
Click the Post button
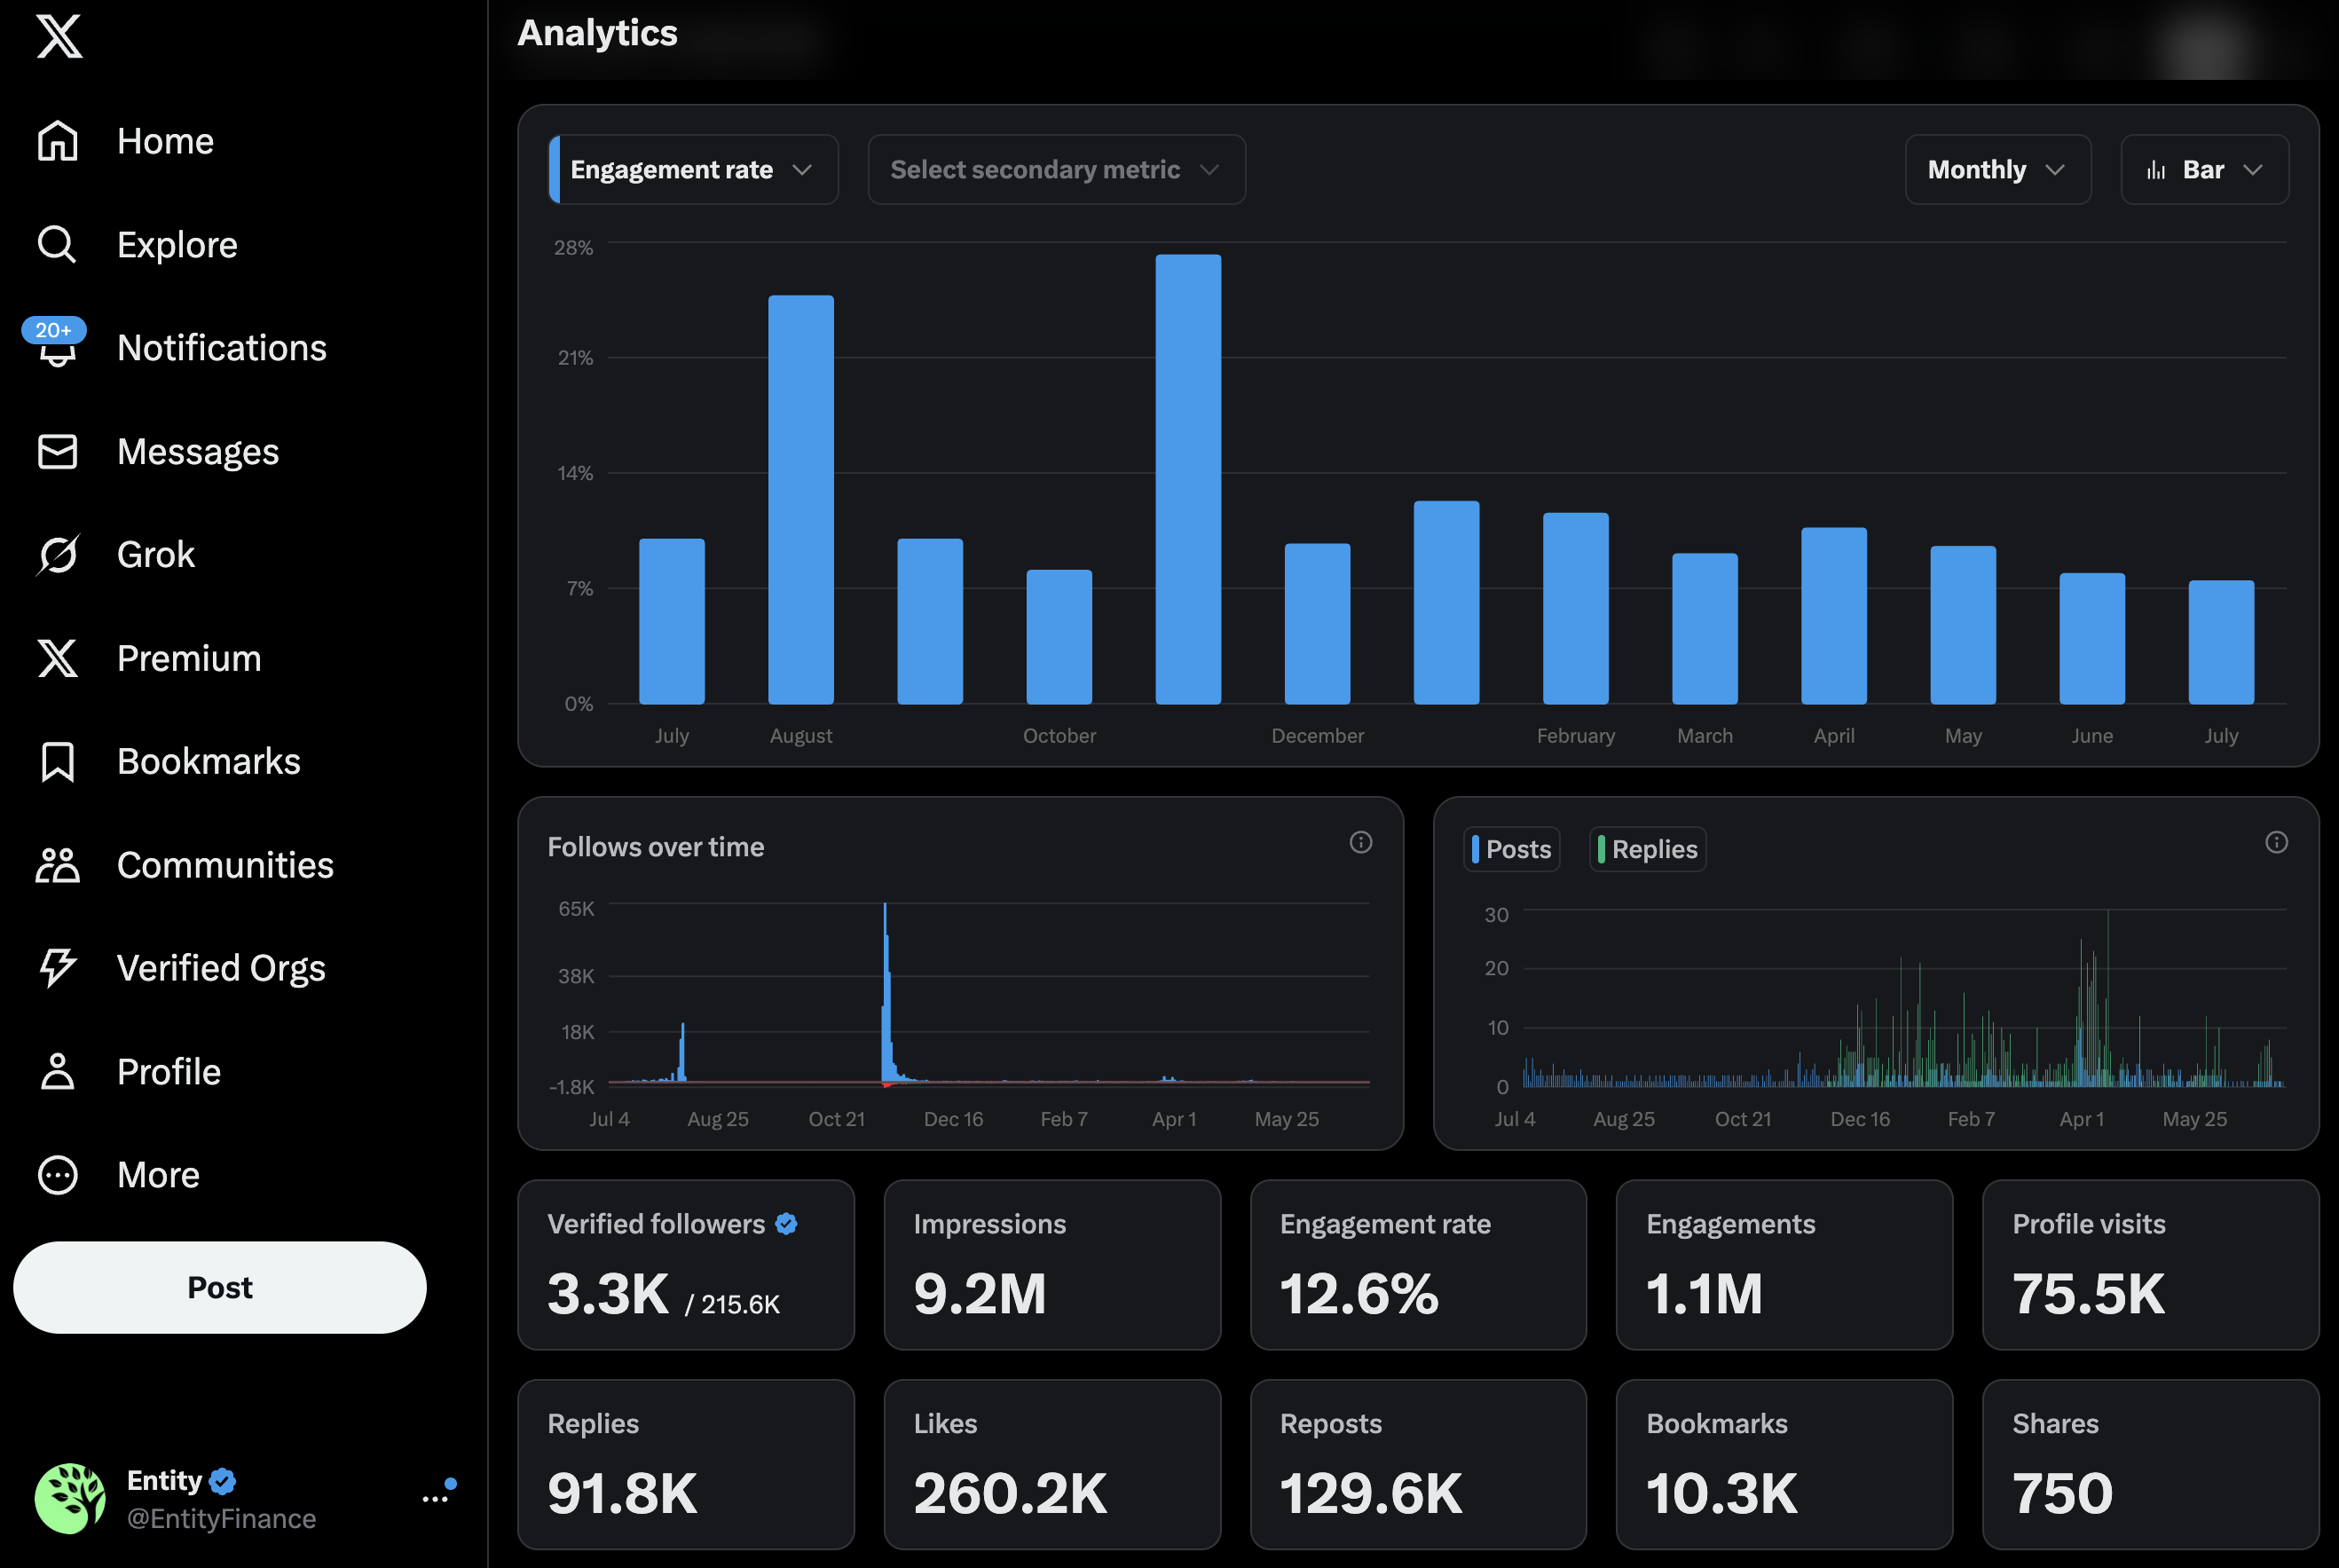pyautogui.click(x=220, y=1287)
